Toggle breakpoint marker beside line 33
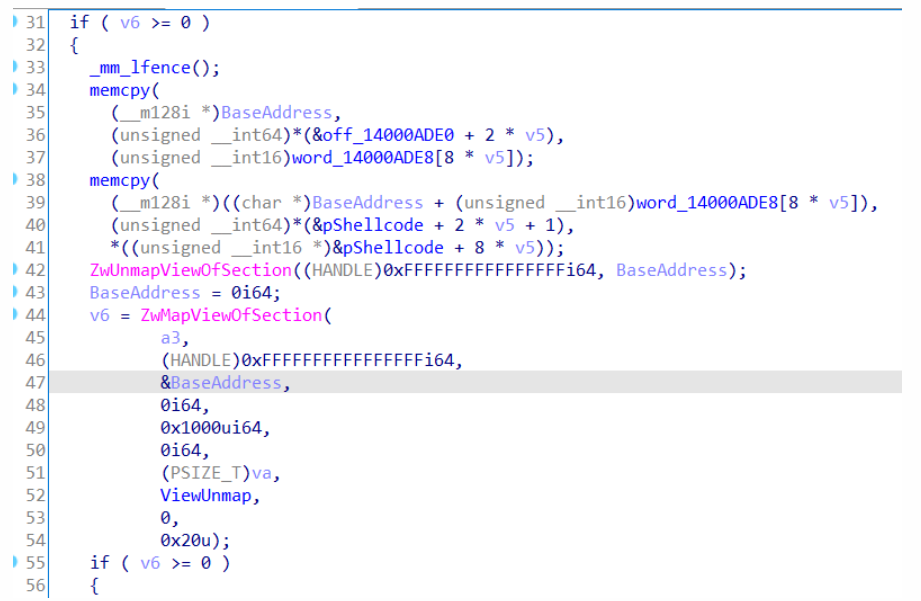 15,66
